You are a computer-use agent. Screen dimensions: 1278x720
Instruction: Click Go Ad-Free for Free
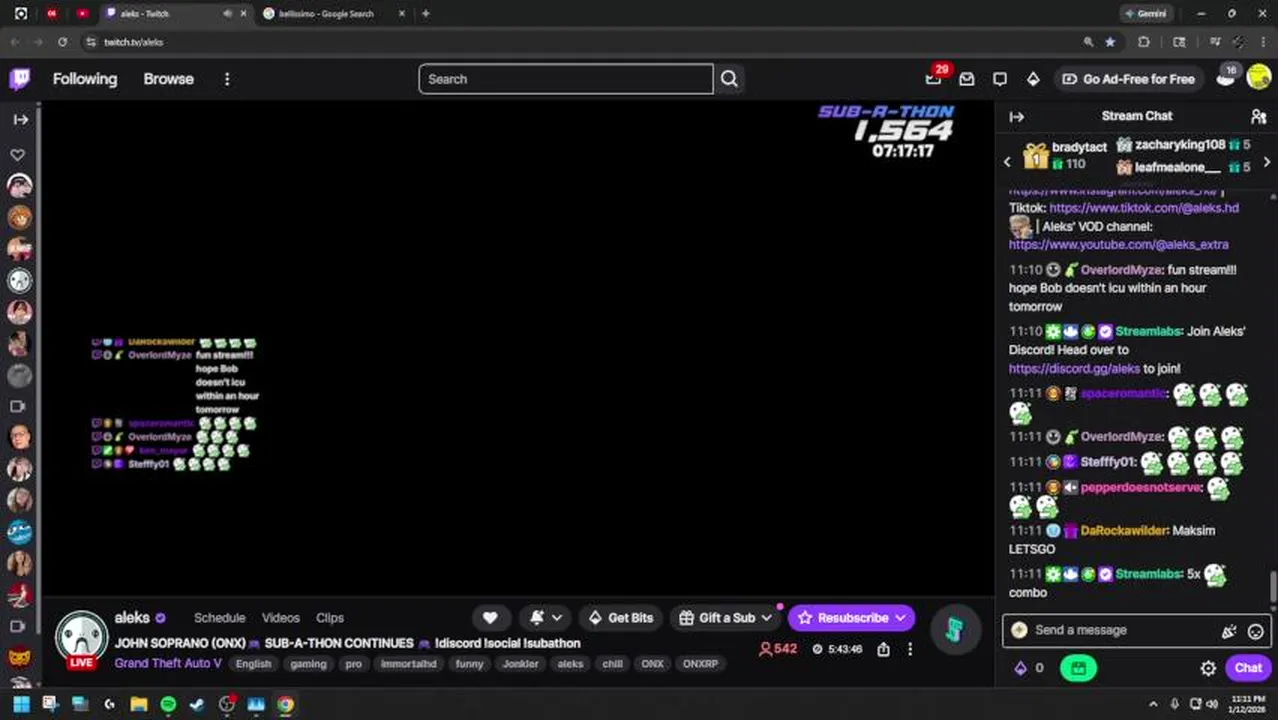click(1128, 79)
